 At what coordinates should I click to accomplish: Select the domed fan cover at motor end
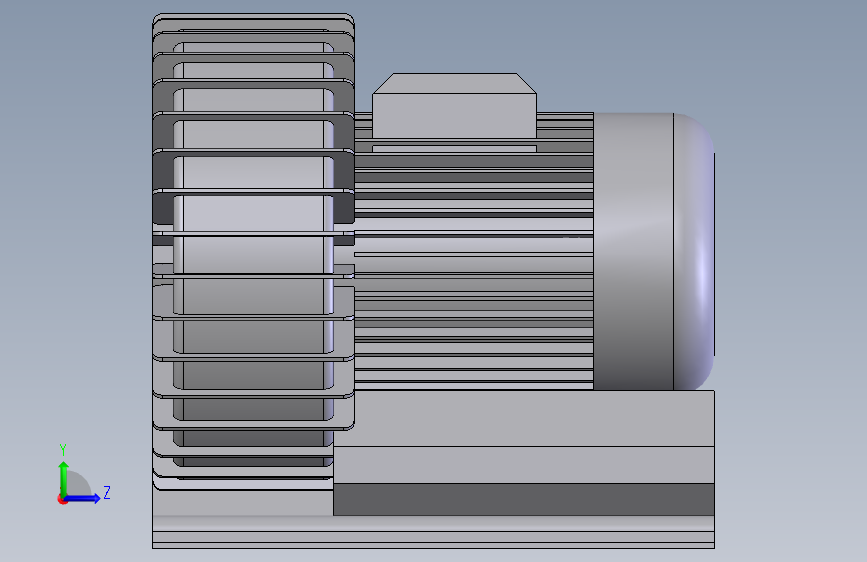pos(694,252)
